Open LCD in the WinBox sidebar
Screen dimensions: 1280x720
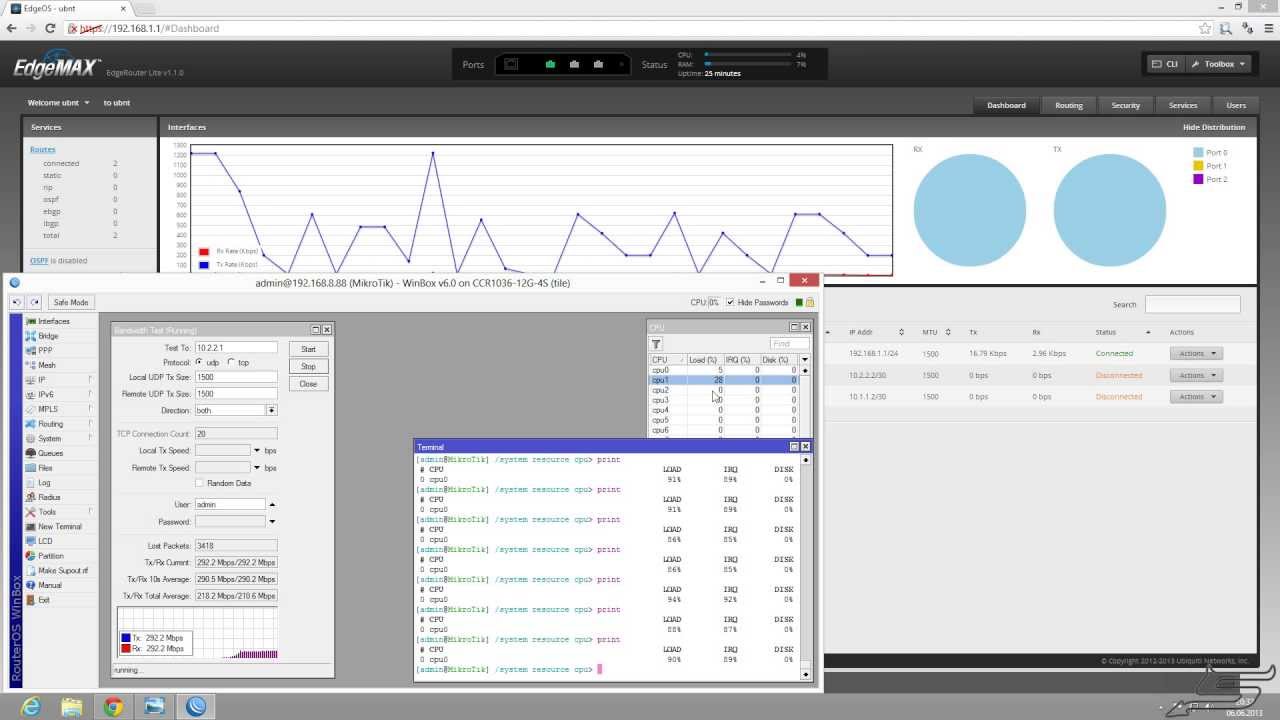(45, 541)
